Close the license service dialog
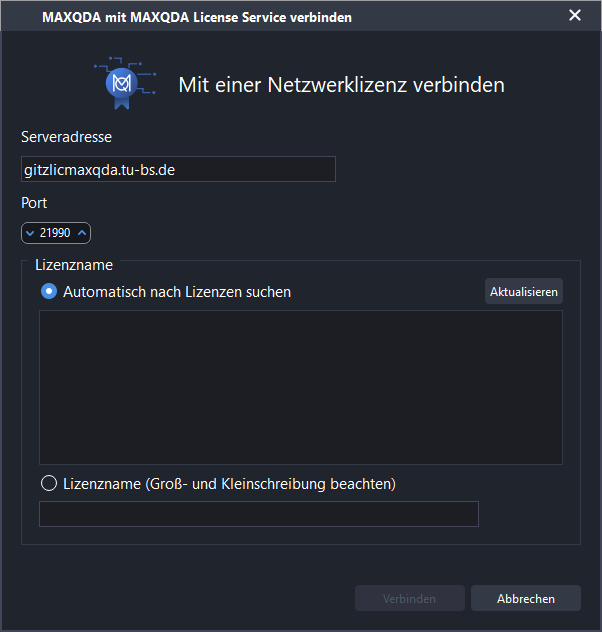The image size is (602, 632). 575,15
